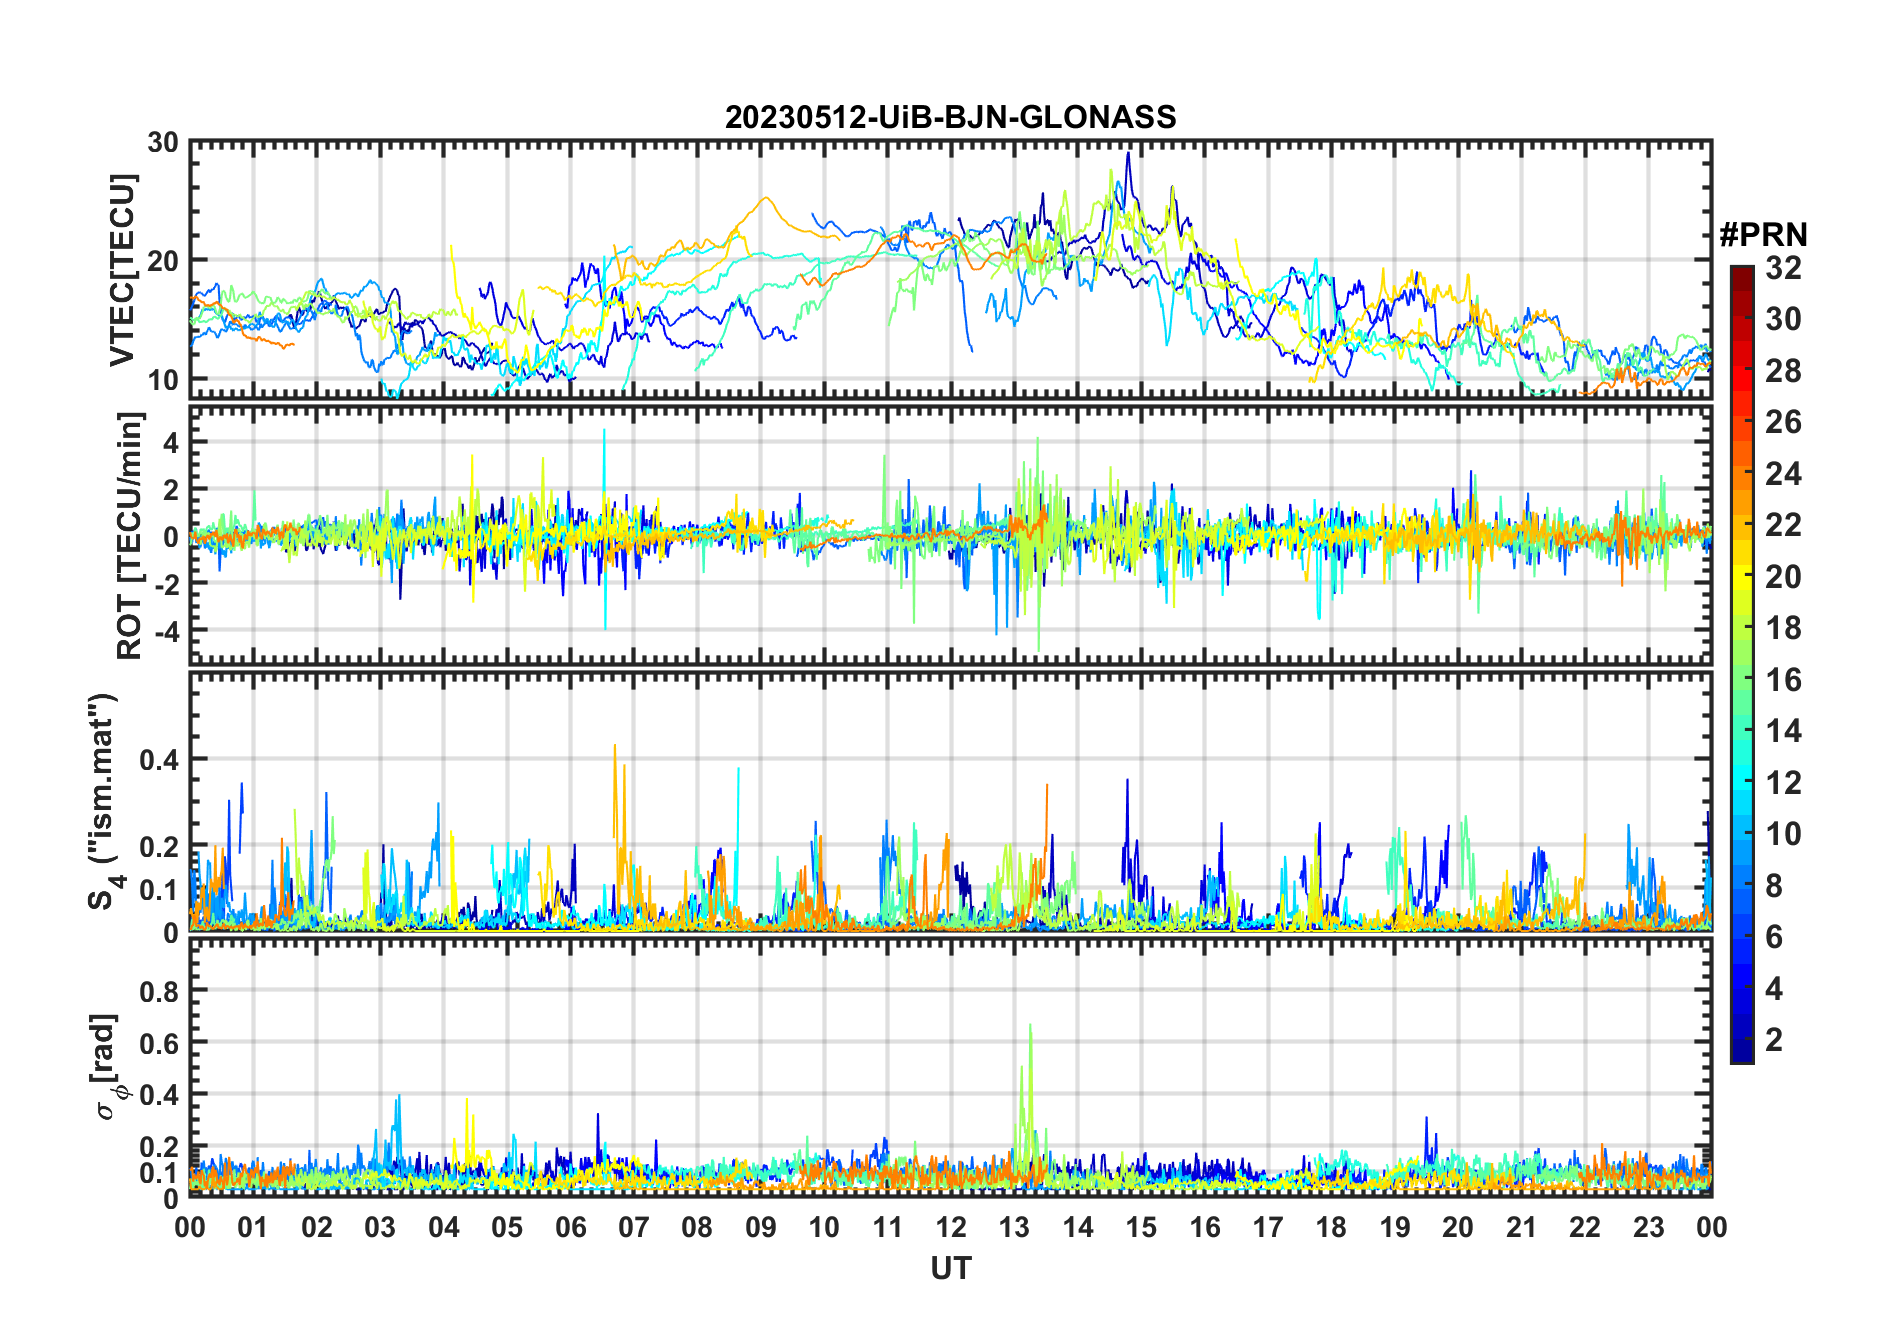Click the #PRN colorbar title
Screen dimensions: 1902x1330
(1763, 235)
